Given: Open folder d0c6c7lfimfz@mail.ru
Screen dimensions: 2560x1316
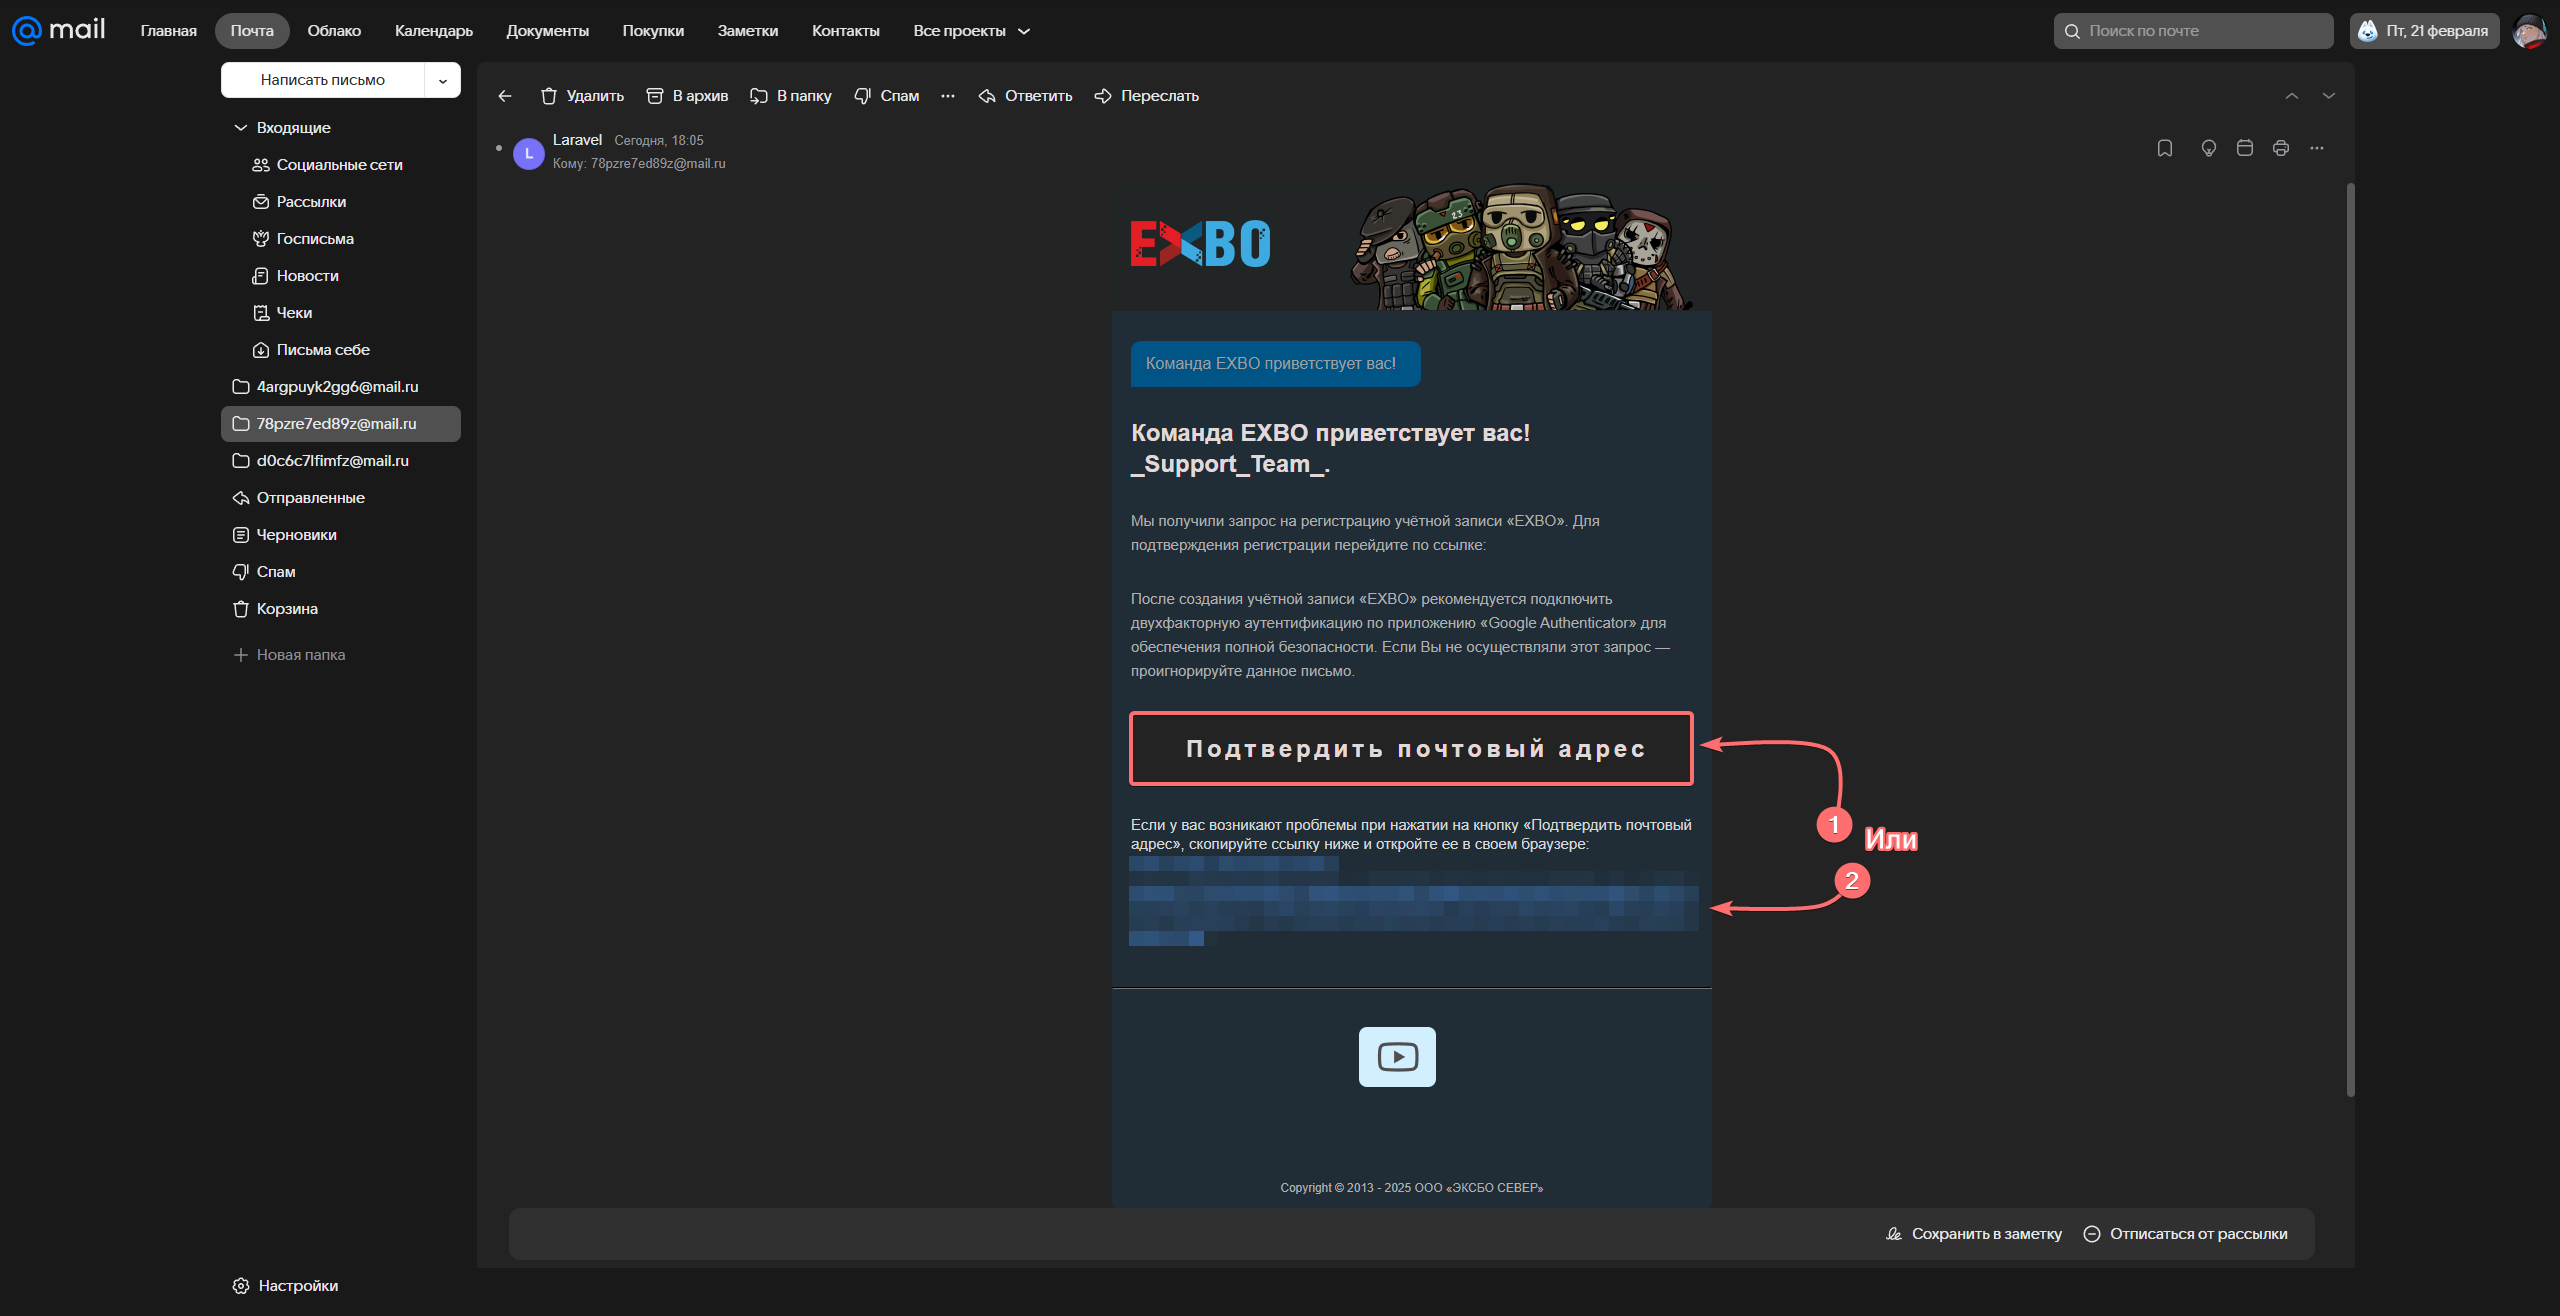Looking at the screenshot, I should click(341, 461).
